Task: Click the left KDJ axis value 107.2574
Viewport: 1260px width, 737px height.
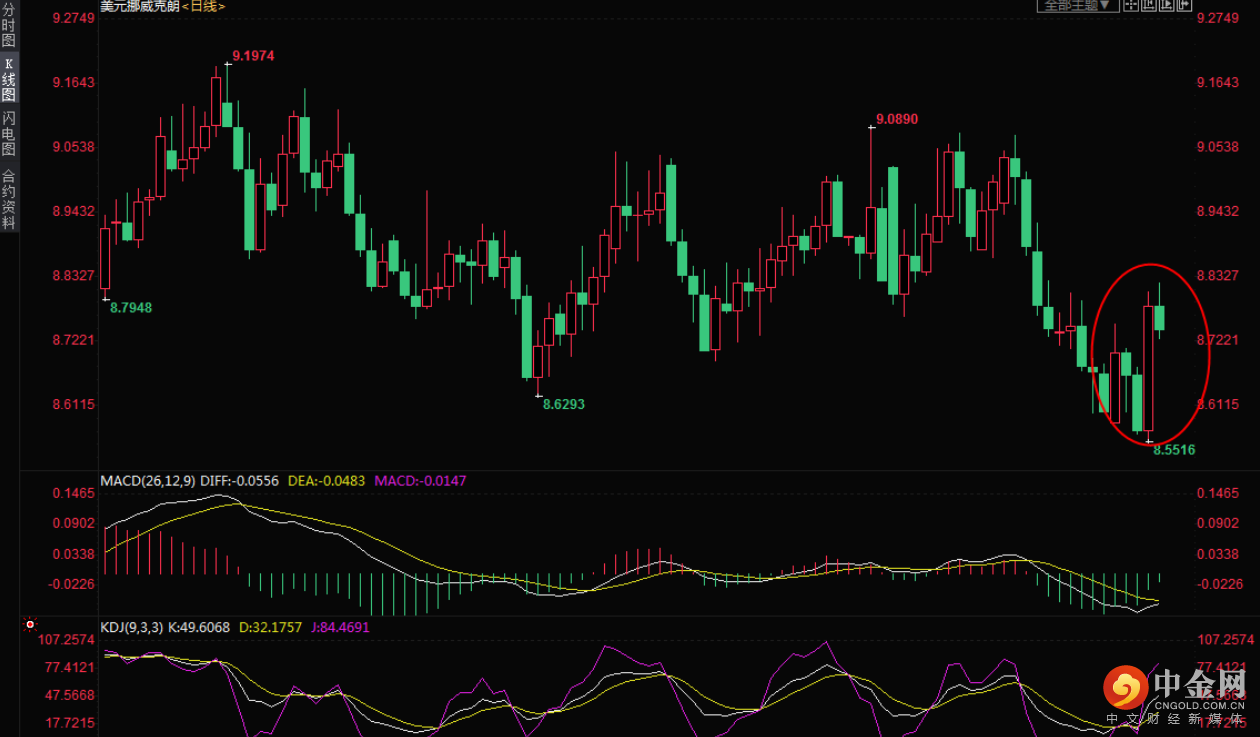Action: point(65,640)
